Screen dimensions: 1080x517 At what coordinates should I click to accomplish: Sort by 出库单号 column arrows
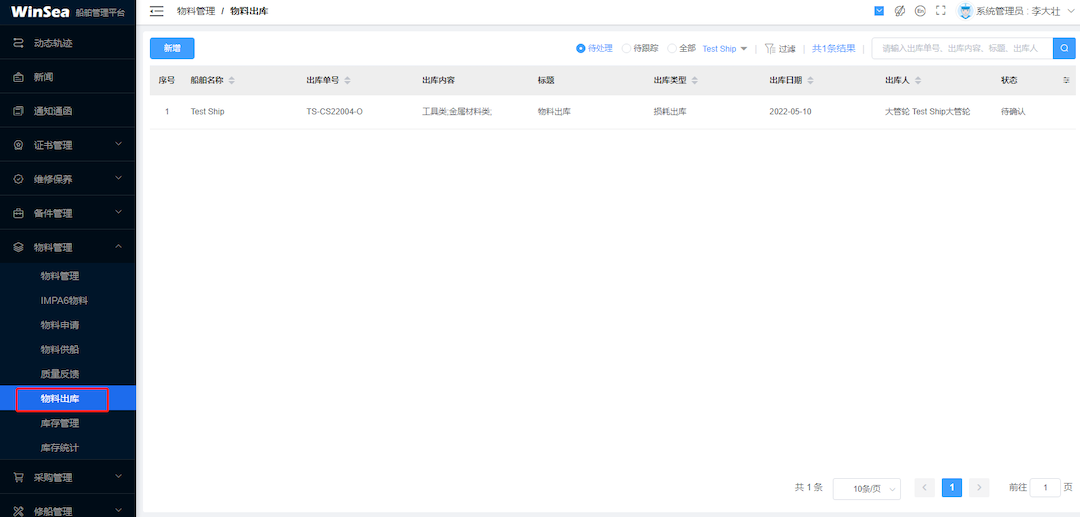347,81
